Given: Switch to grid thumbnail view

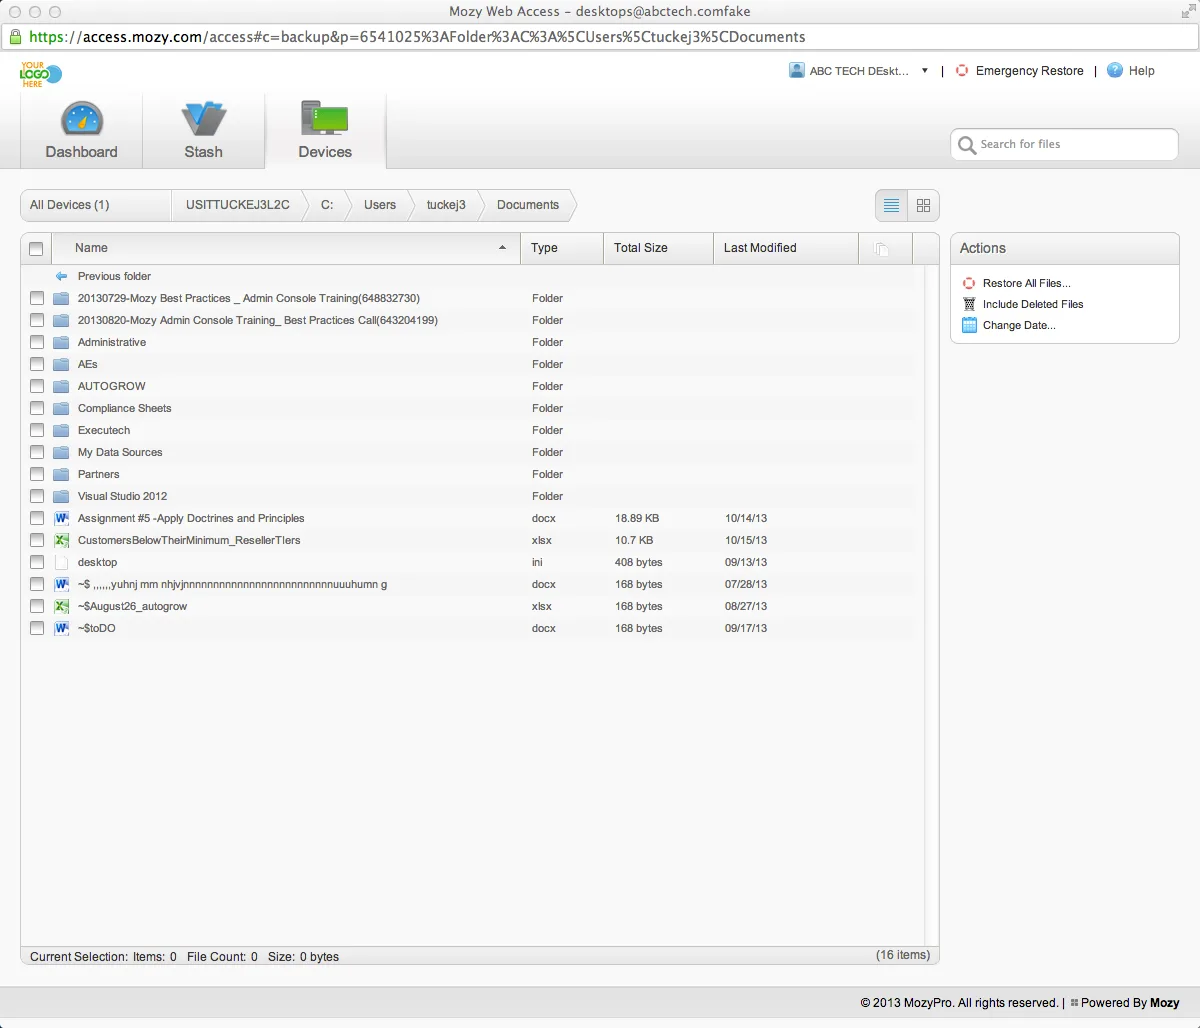Looking at the screenshot, I should 923,205.
